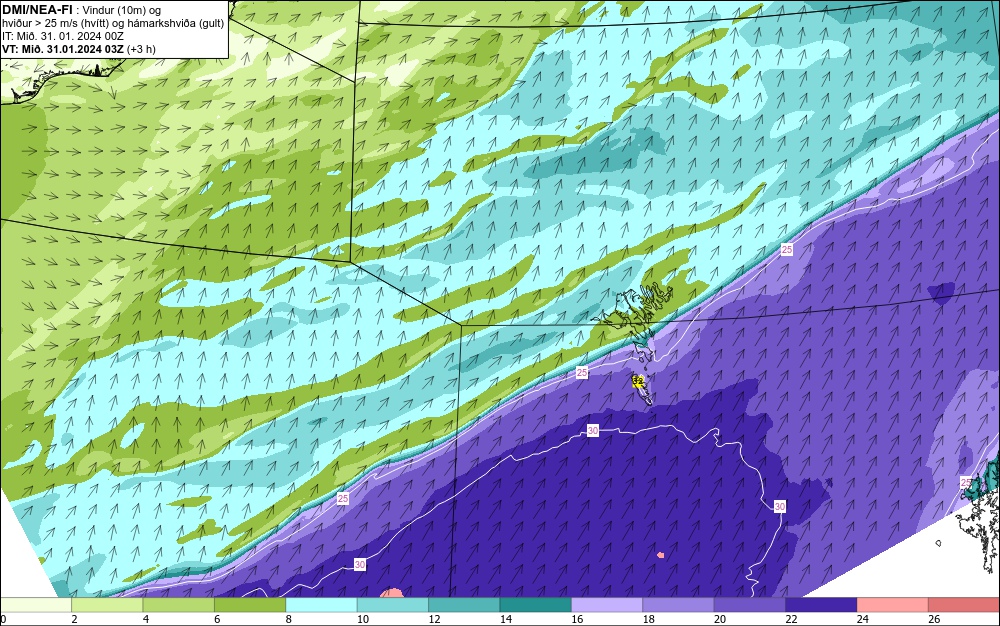1000x626 pixels.
Task: Click the yellow maximum gust marker 32
Action: (638, 381)
